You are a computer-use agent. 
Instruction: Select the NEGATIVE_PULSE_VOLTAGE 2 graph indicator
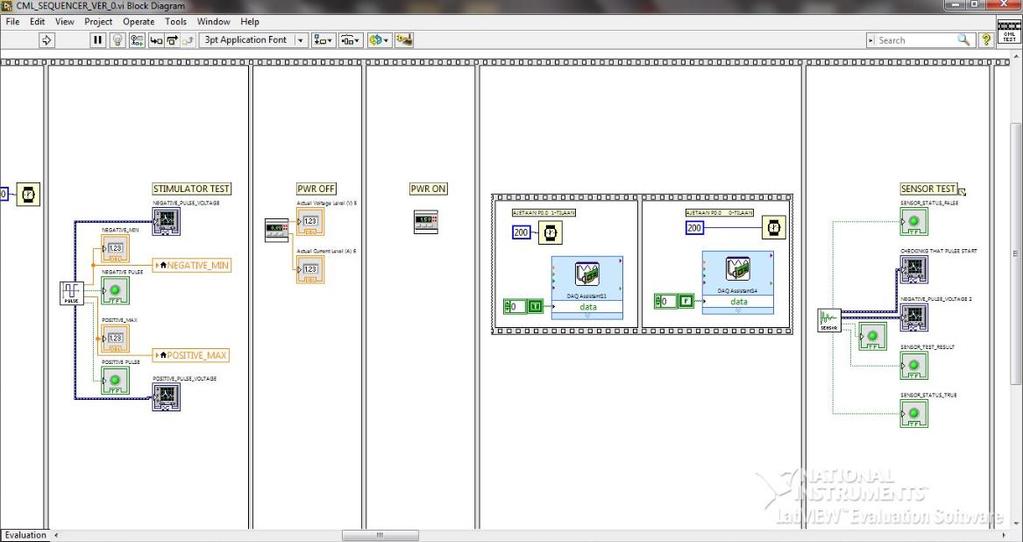pos(914,317)
